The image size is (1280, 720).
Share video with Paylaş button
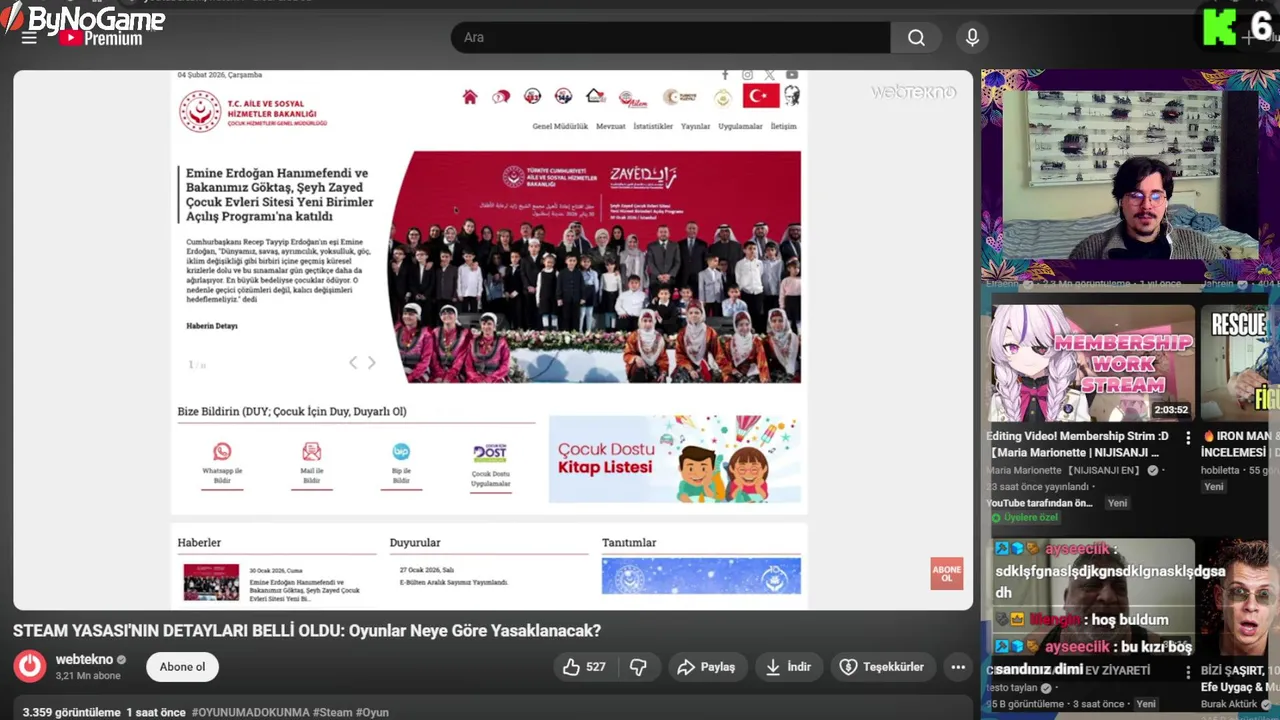(x=706, y=667)
